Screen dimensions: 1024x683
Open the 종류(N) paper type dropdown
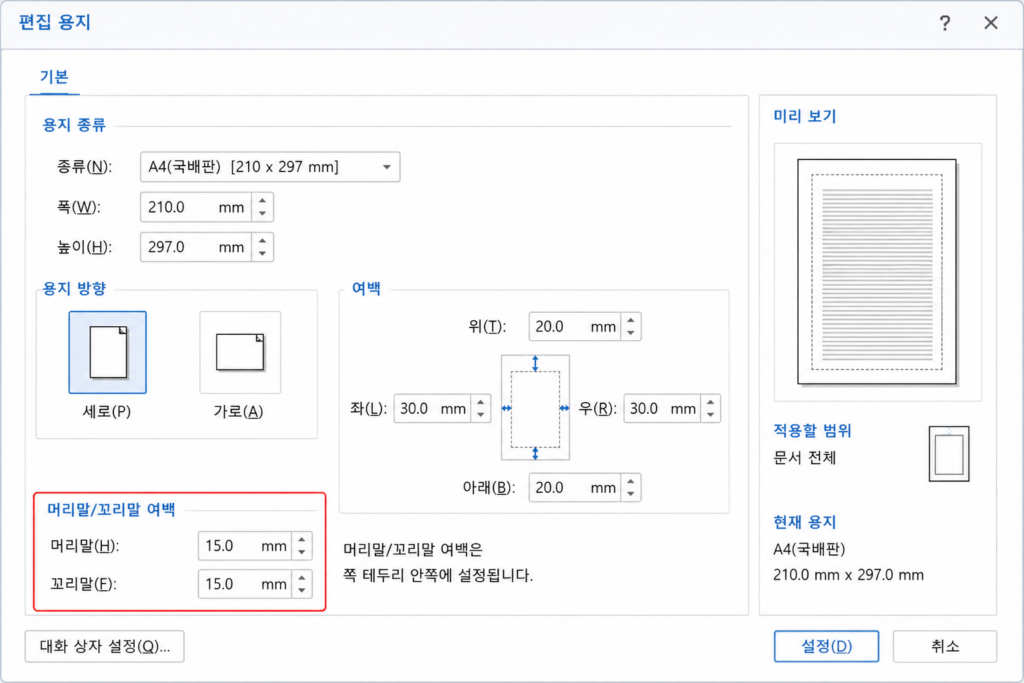[270, 167]
